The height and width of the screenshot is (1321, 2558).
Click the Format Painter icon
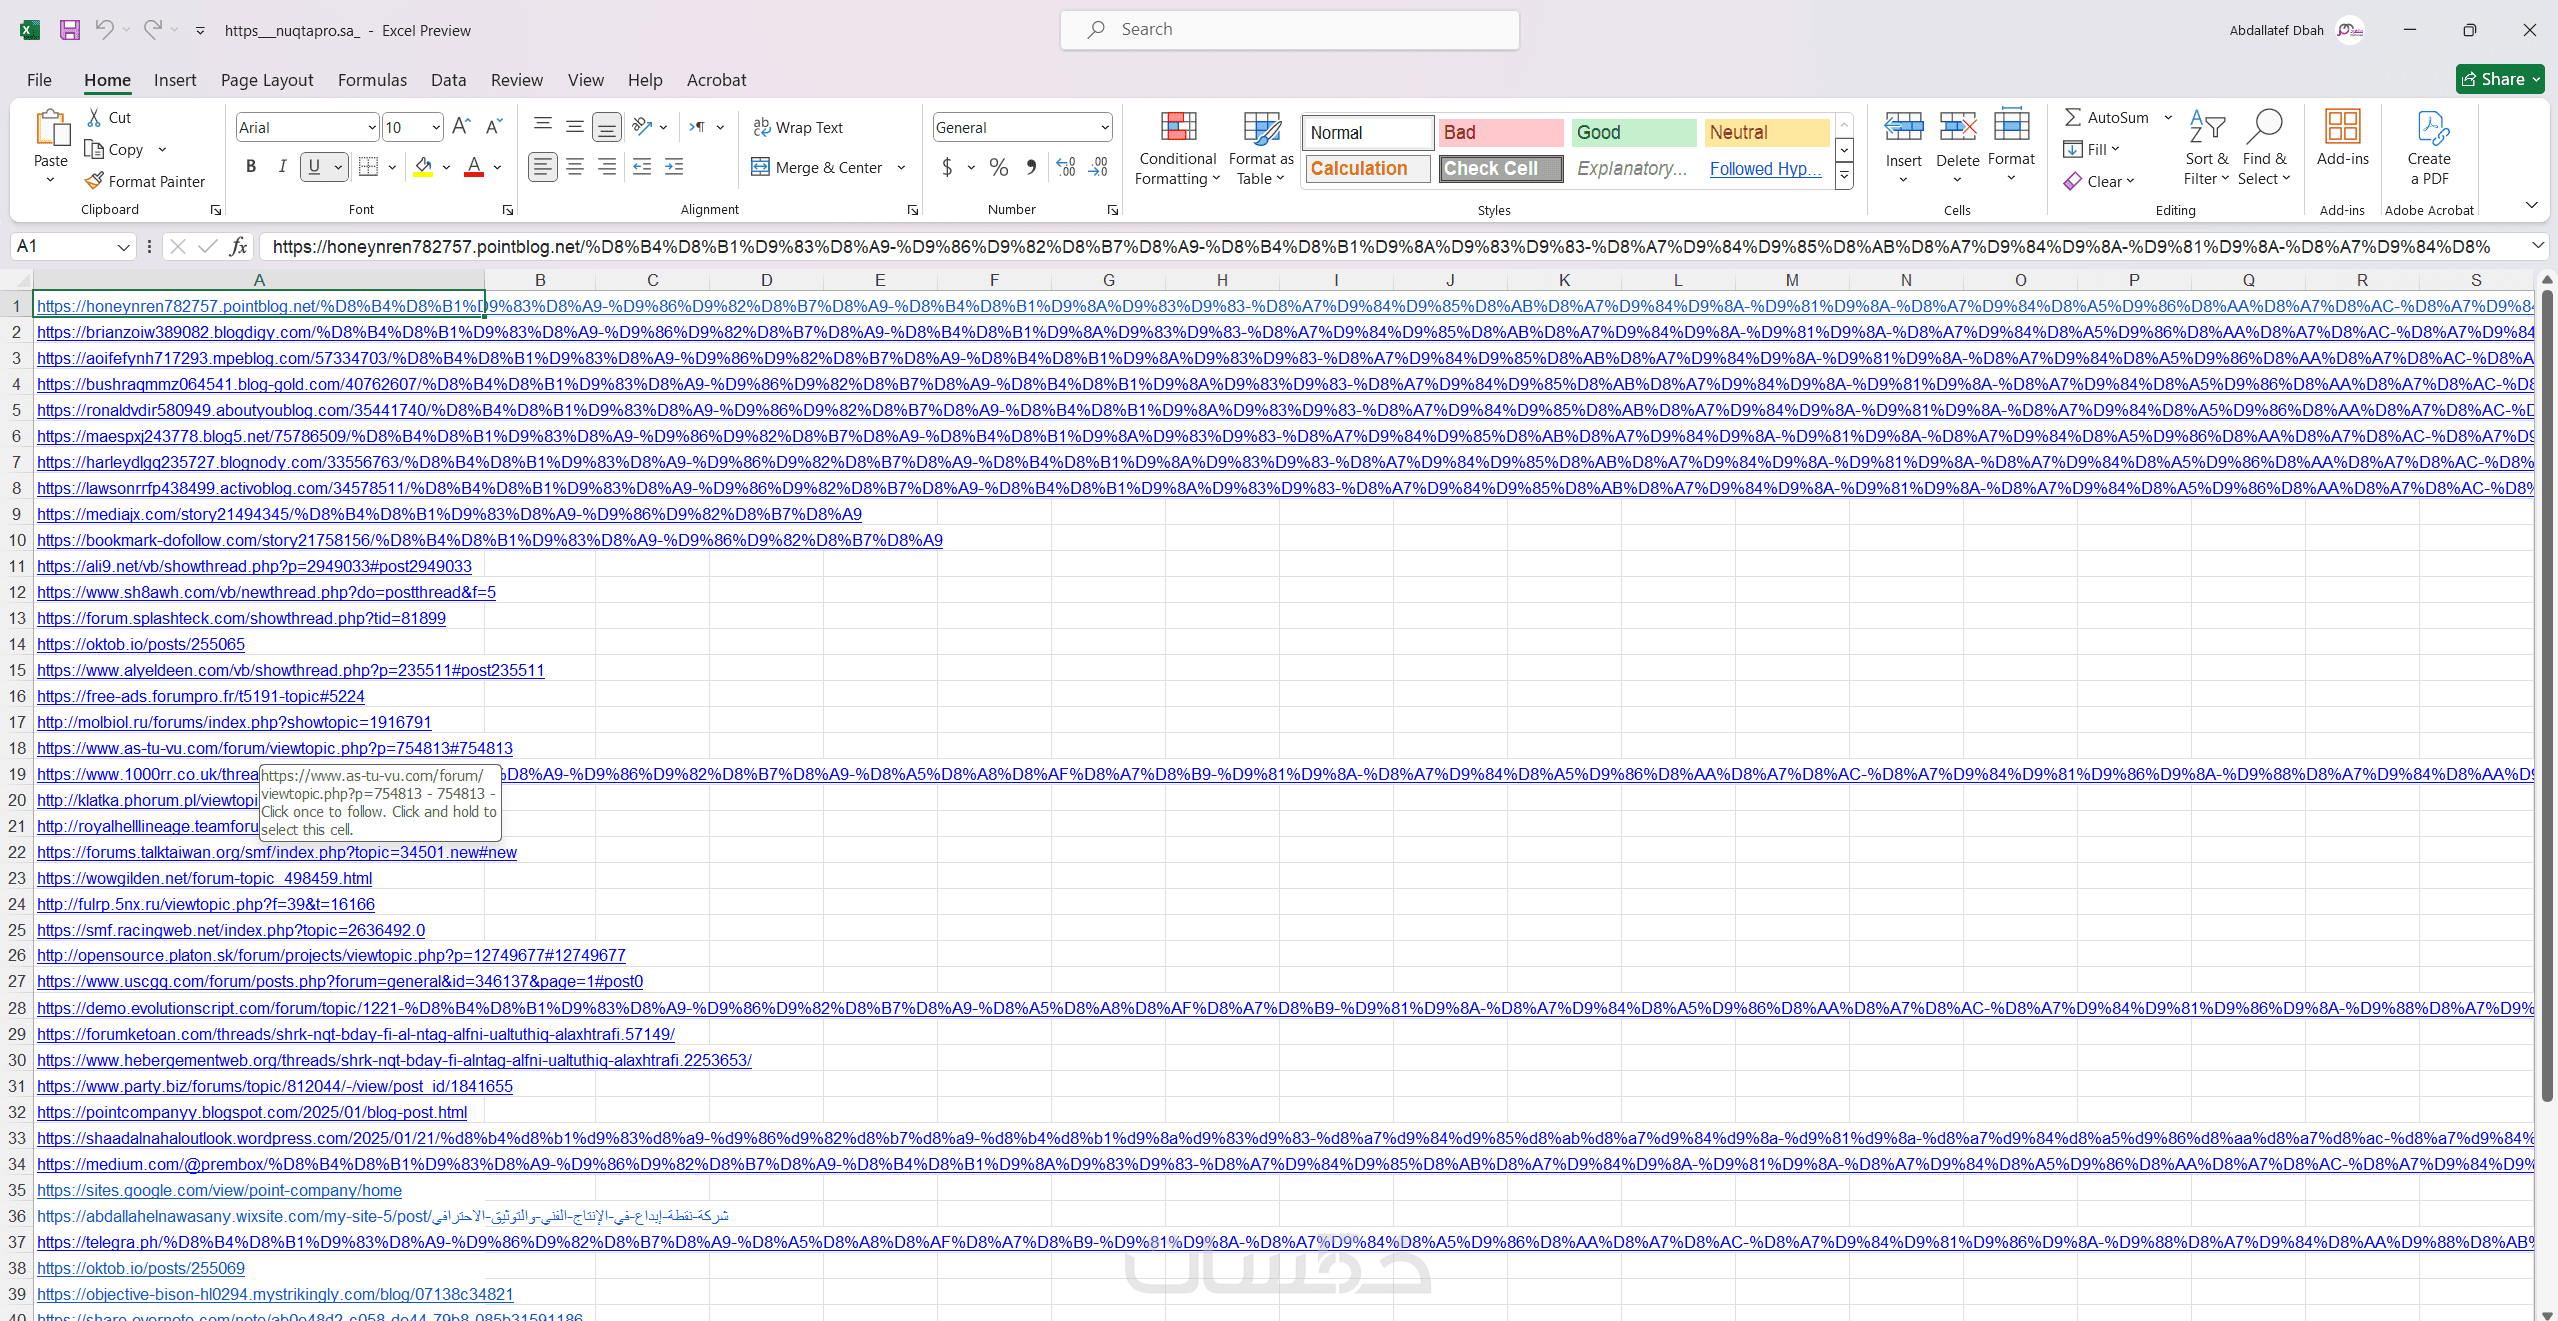point(95,181)
